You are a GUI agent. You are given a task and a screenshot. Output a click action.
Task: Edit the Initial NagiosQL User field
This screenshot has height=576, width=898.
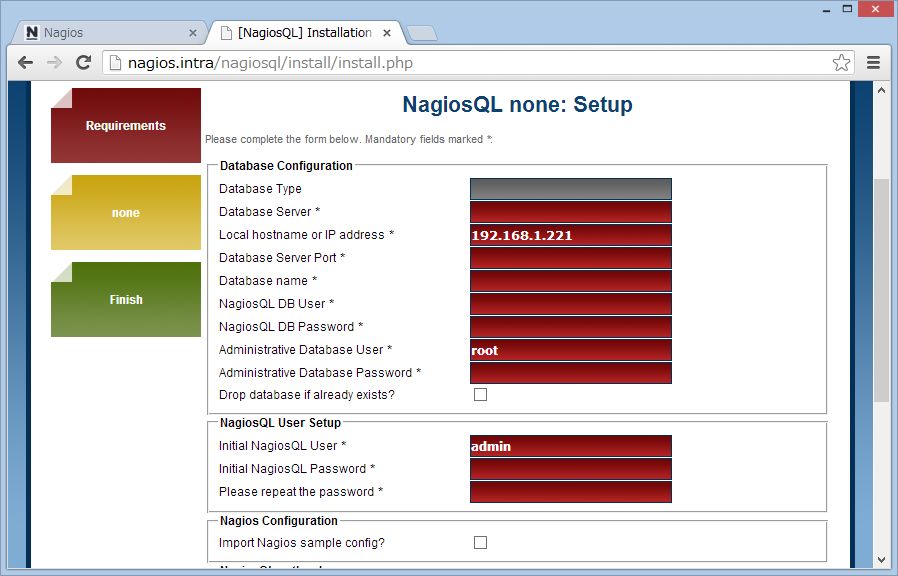571,446
